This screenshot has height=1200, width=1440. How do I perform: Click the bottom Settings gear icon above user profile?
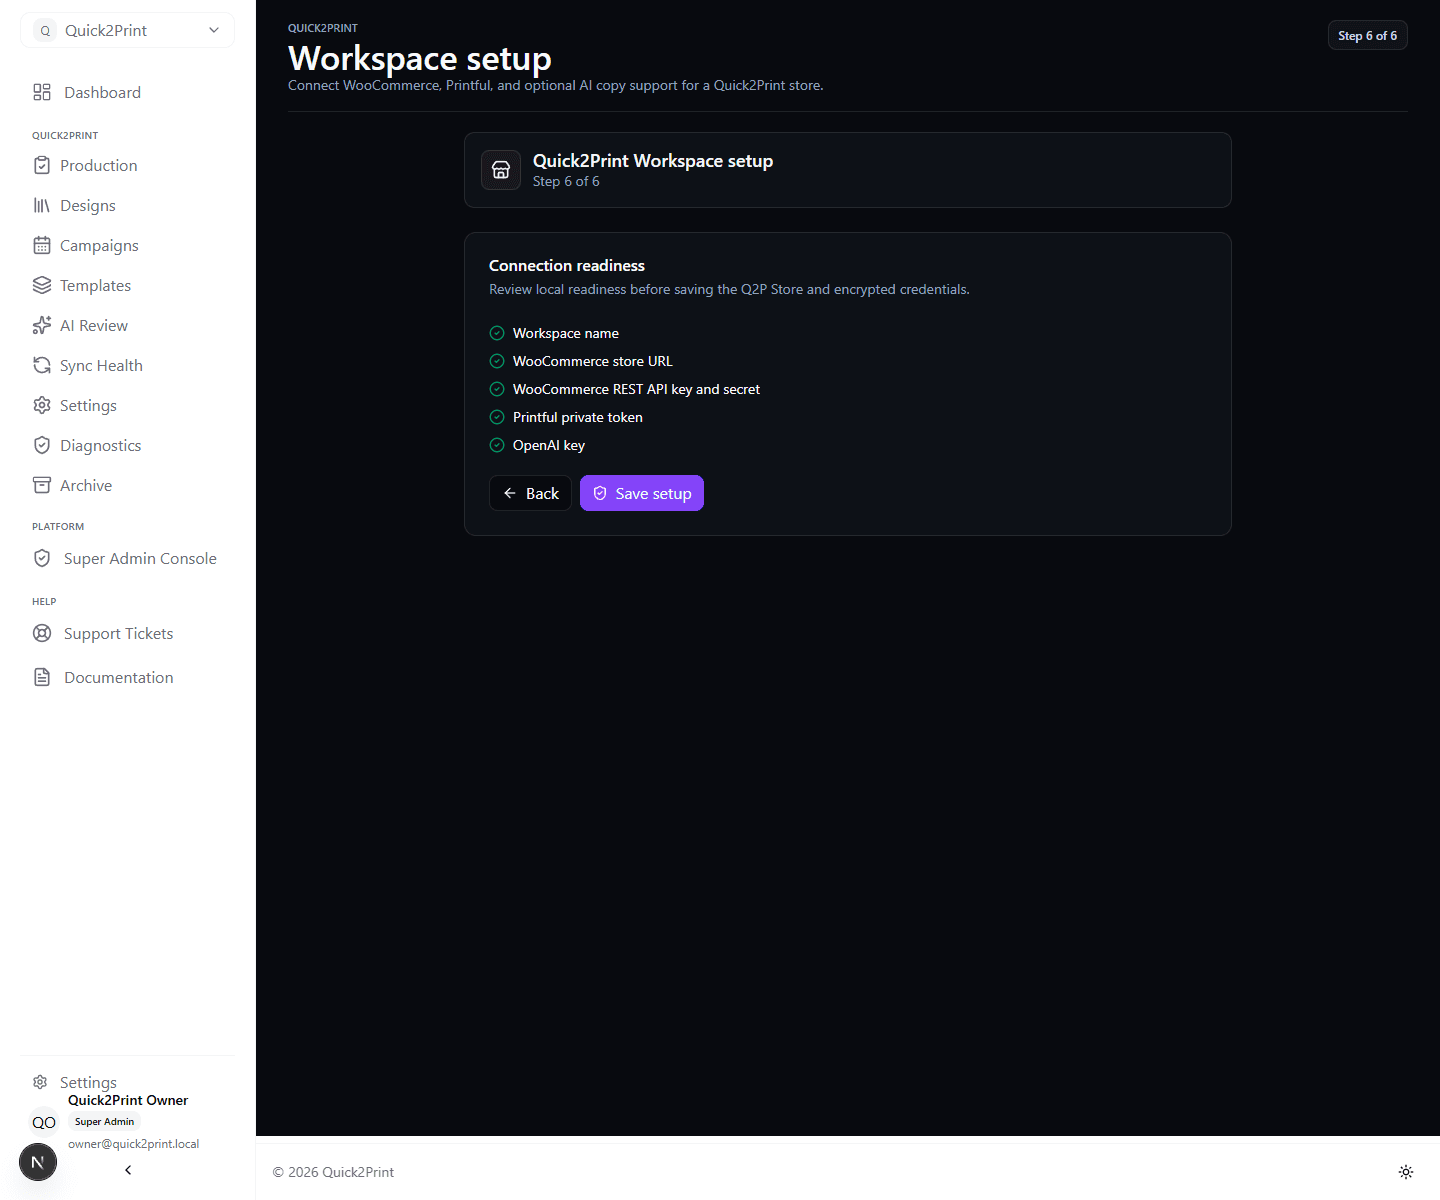40,1082
